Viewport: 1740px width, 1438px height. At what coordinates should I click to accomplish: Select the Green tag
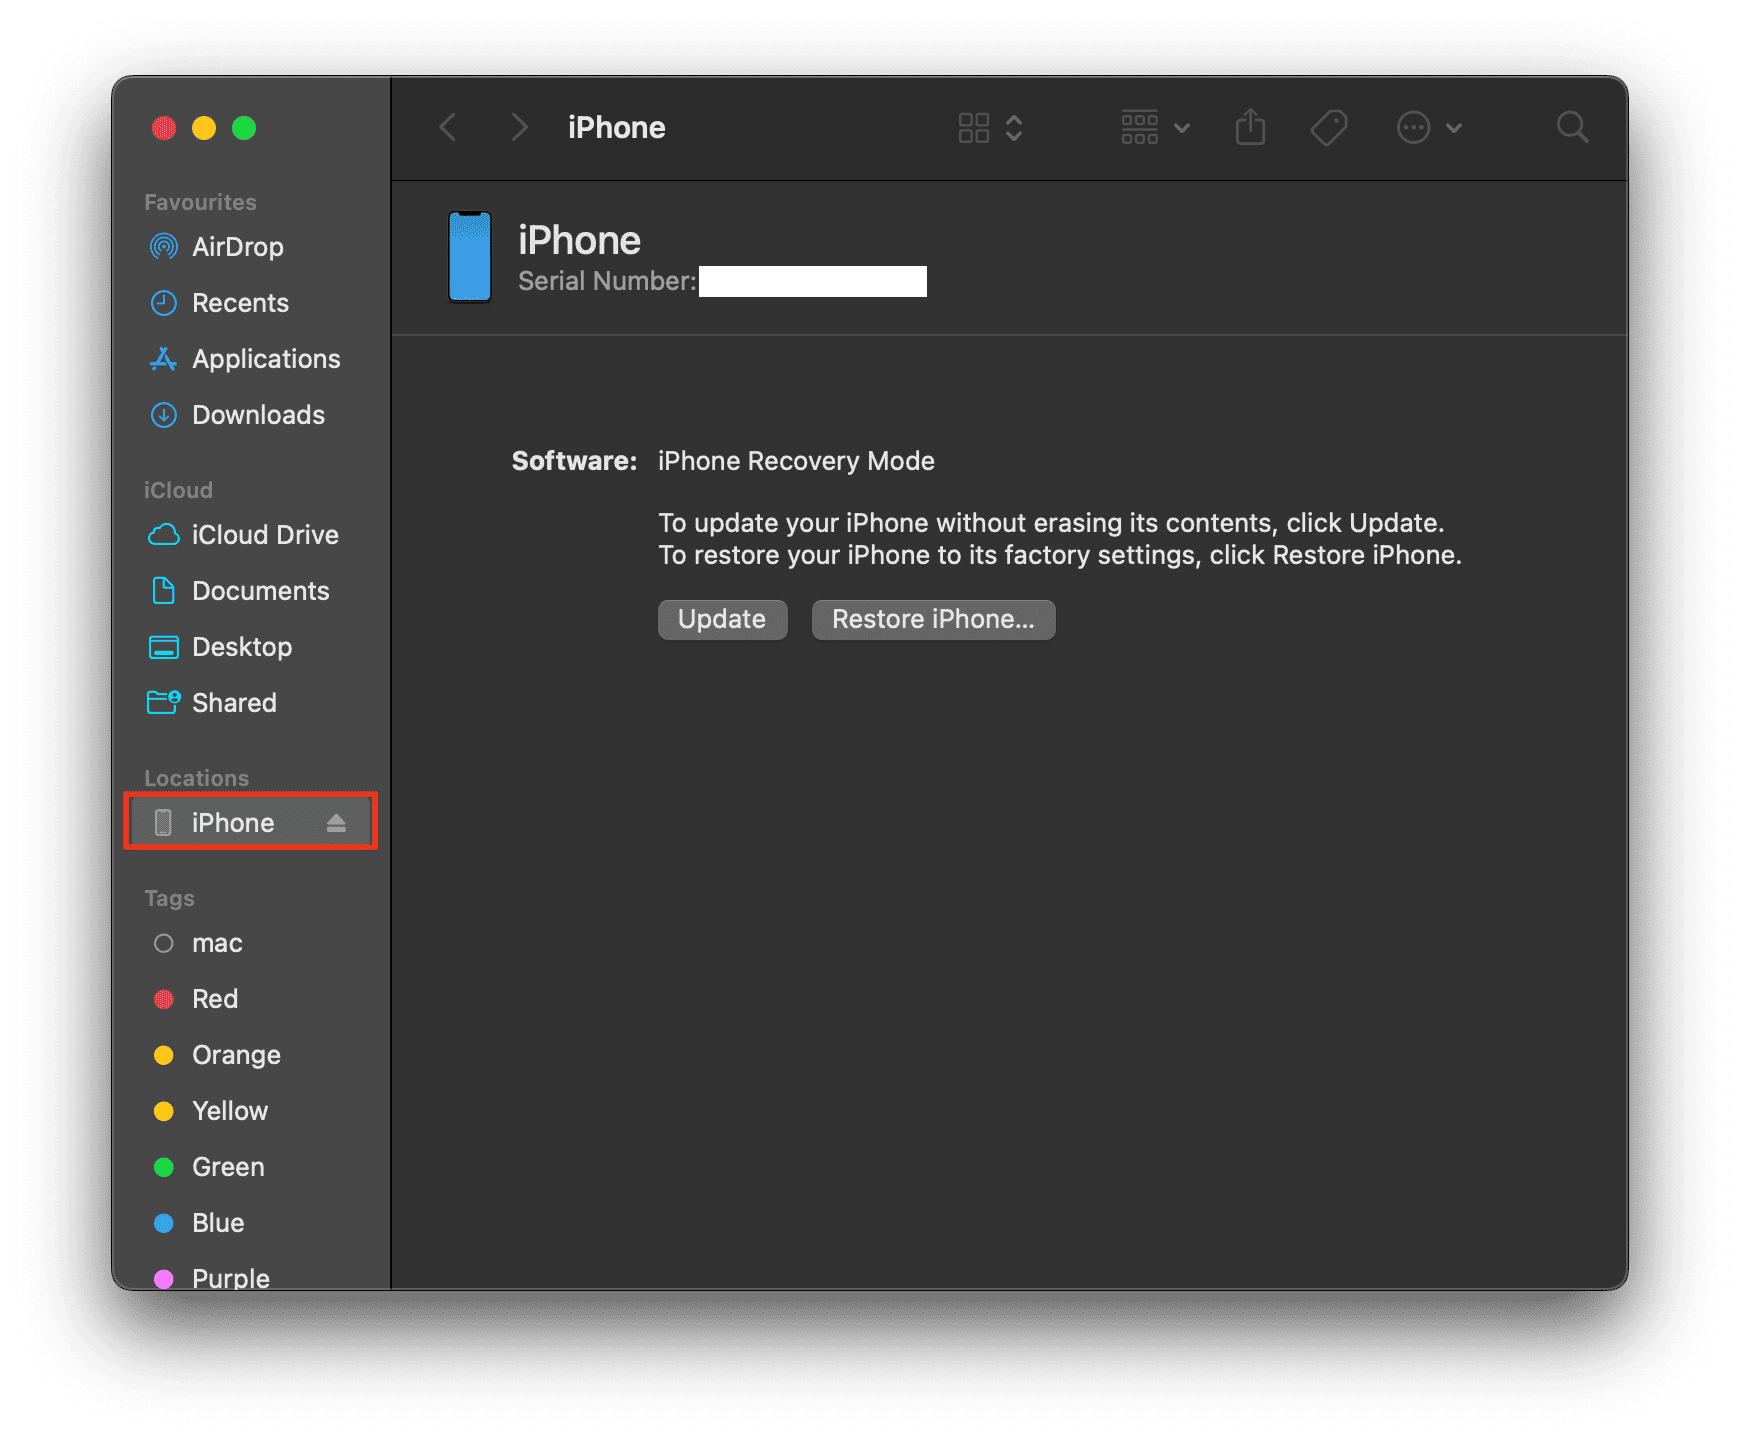point(250,1167)
